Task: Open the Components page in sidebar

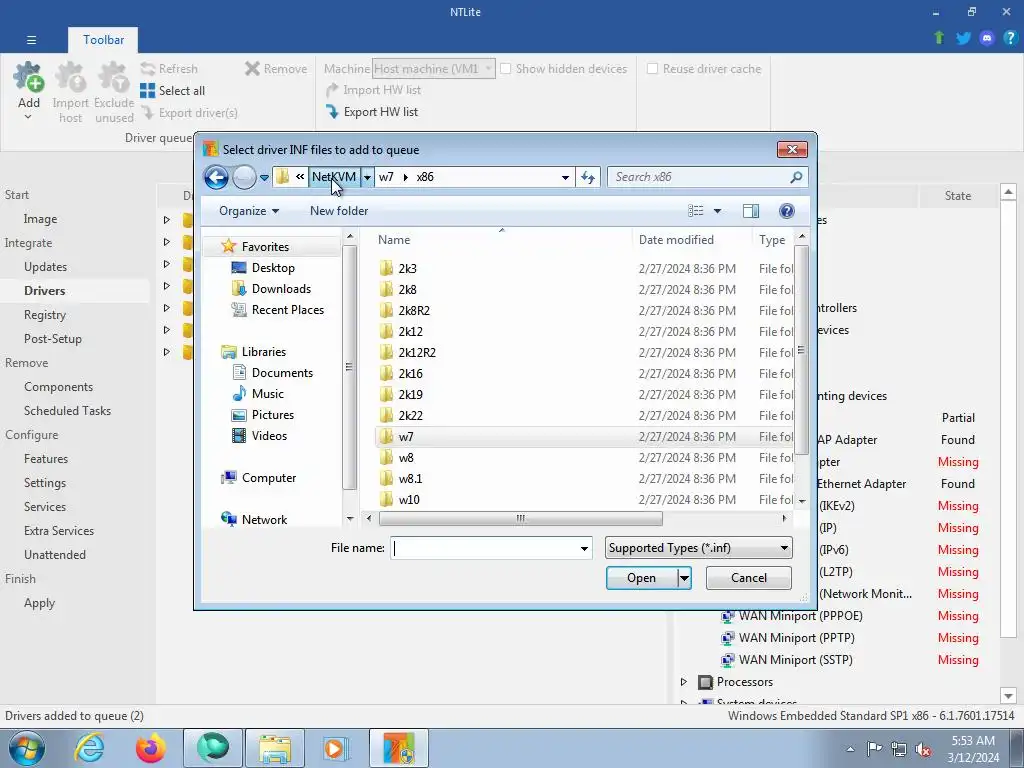Action: click(58, 387)
